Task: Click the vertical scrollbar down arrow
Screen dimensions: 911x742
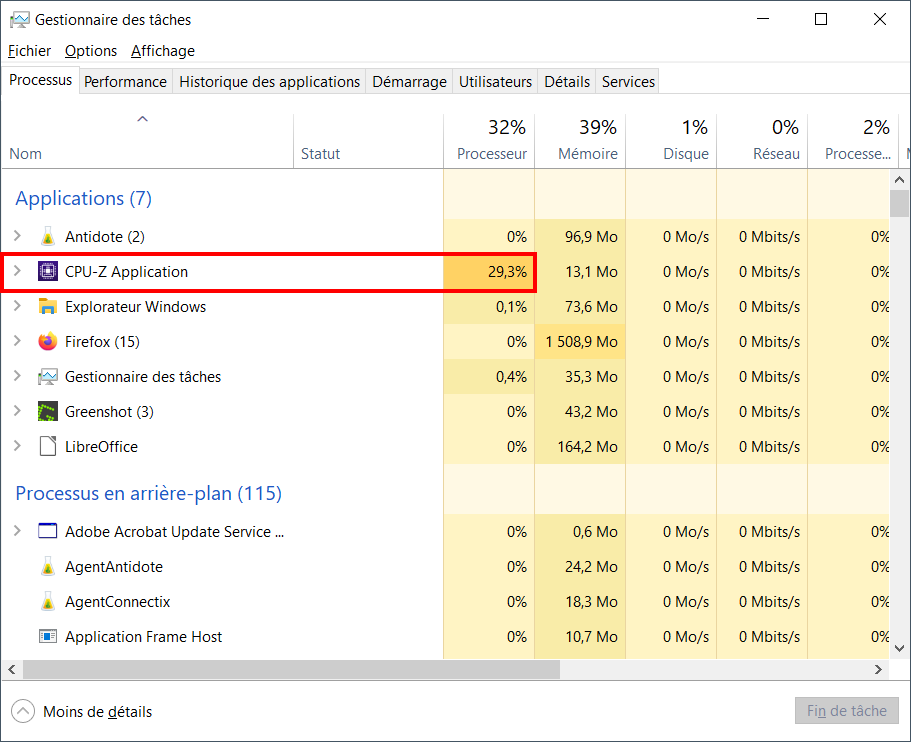Action: click(x=899, y=648)
